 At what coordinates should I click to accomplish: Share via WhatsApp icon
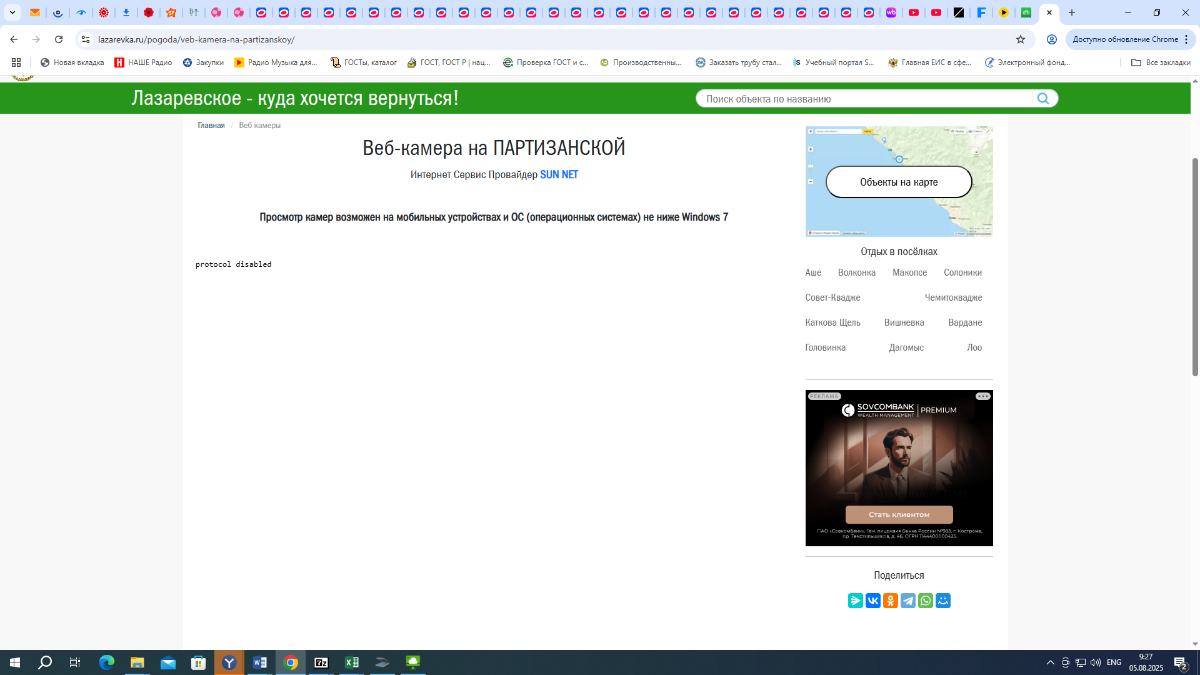pos(925,600)
